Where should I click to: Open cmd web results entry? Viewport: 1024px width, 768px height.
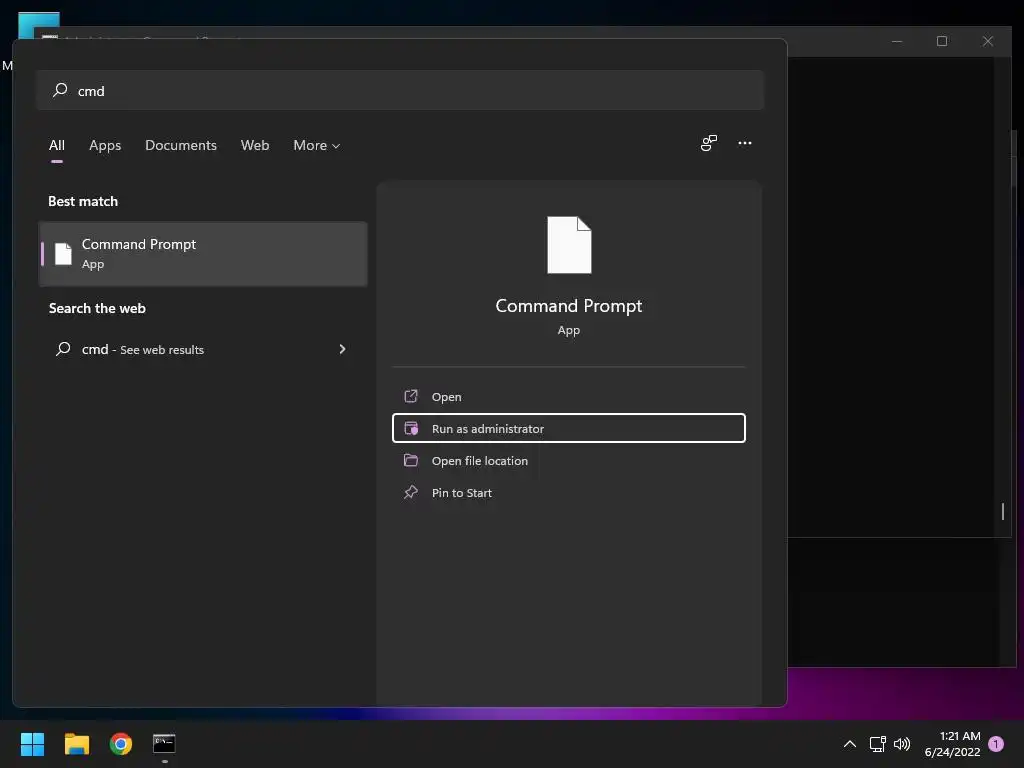pyautogui.click(x=203, y=349)
